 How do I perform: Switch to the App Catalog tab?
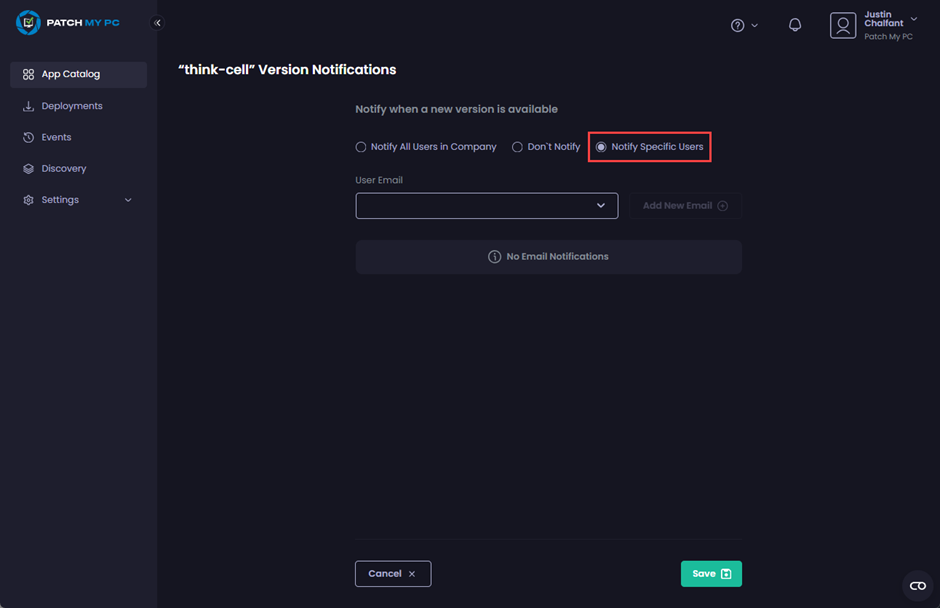tap(70, 73)
